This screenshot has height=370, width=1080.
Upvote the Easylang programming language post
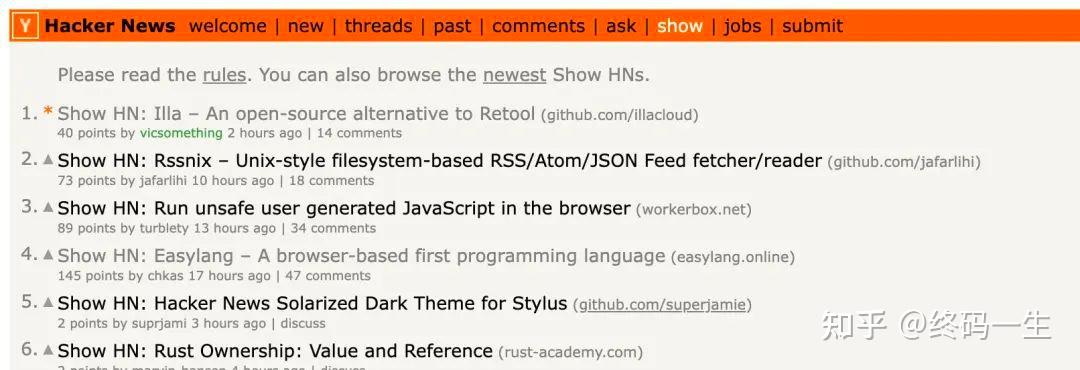(48, 254)
